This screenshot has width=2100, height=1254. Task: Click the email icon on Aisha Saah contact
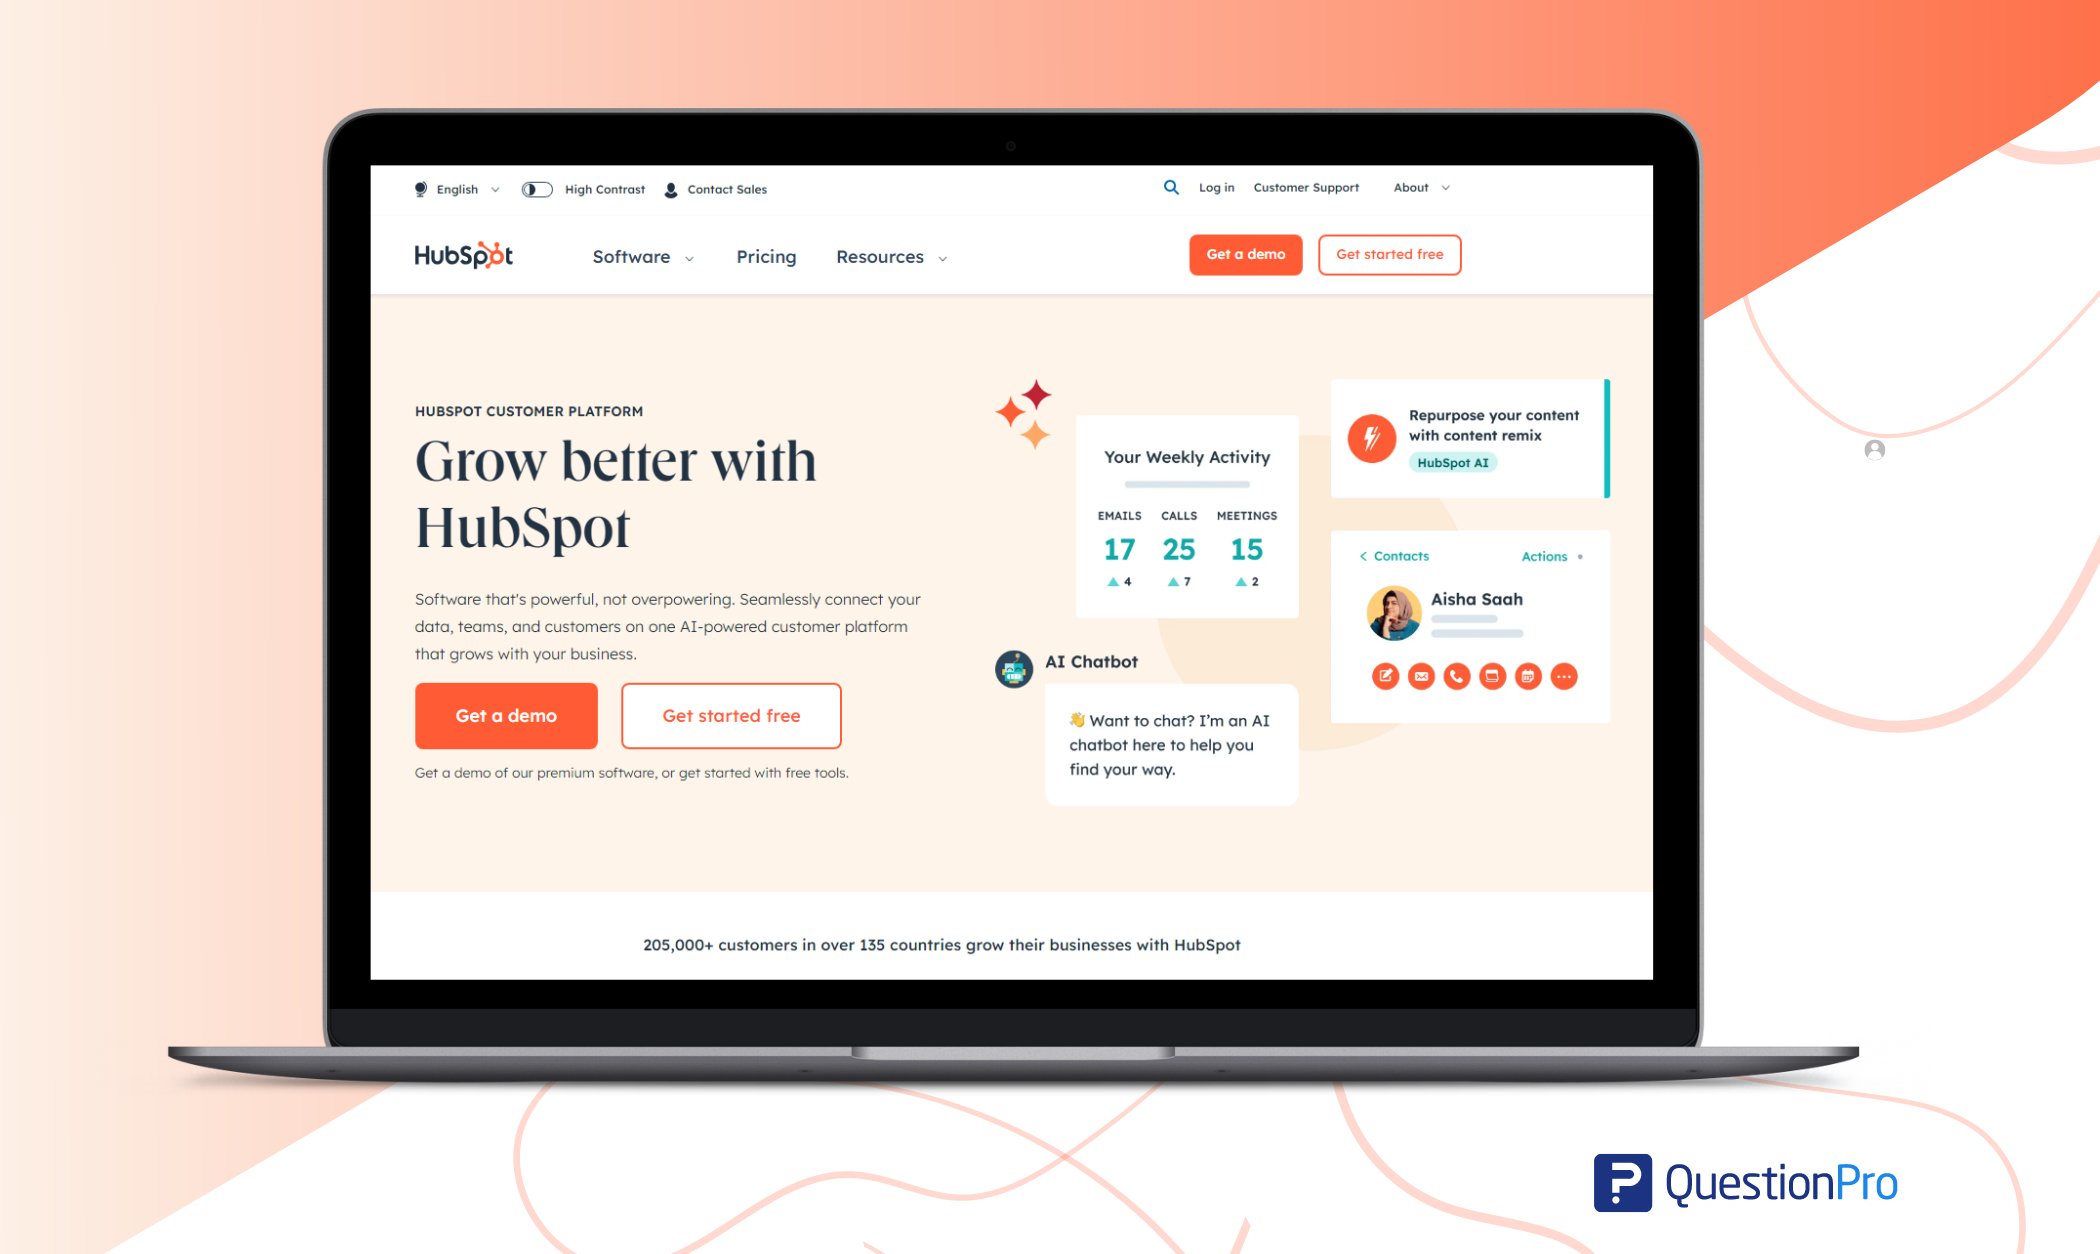pyautogui.click(x=1421, y=676)
